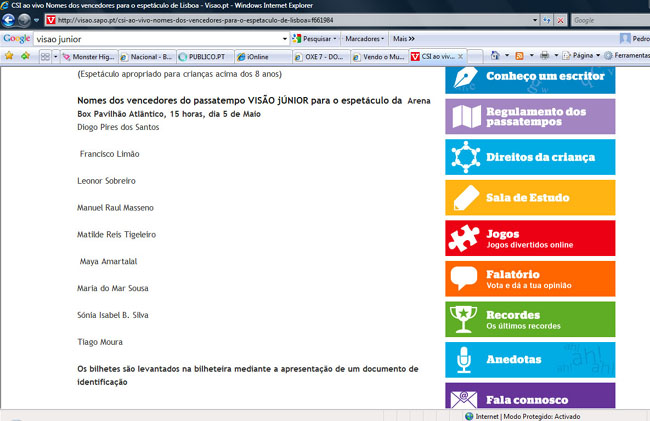Stop loading with the red X icon
Image resolution: width=650 pixels, height=421 pixels.
[560, 20]
